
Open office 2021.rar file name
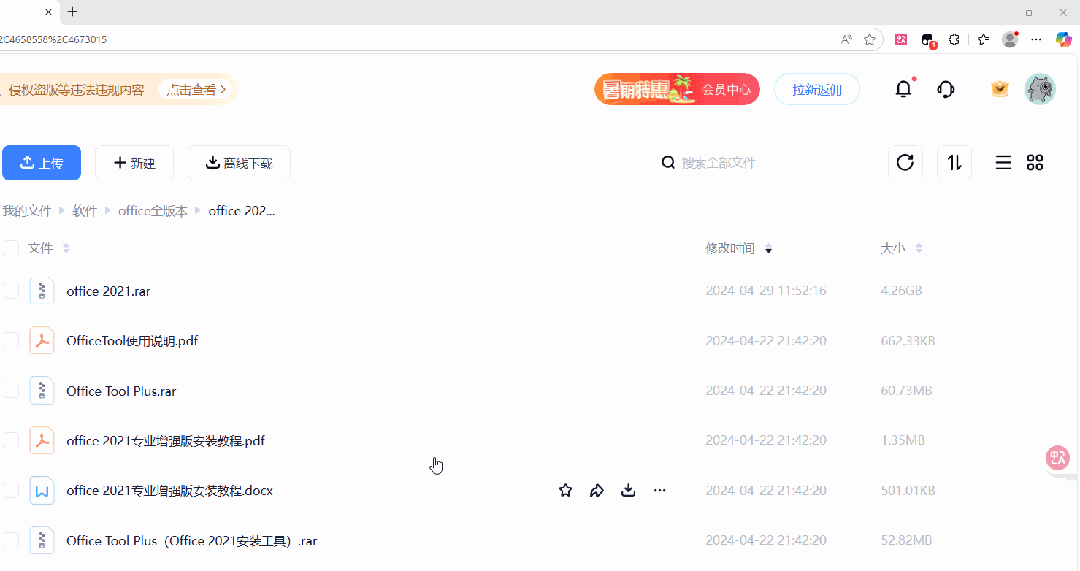pos(108,291)
